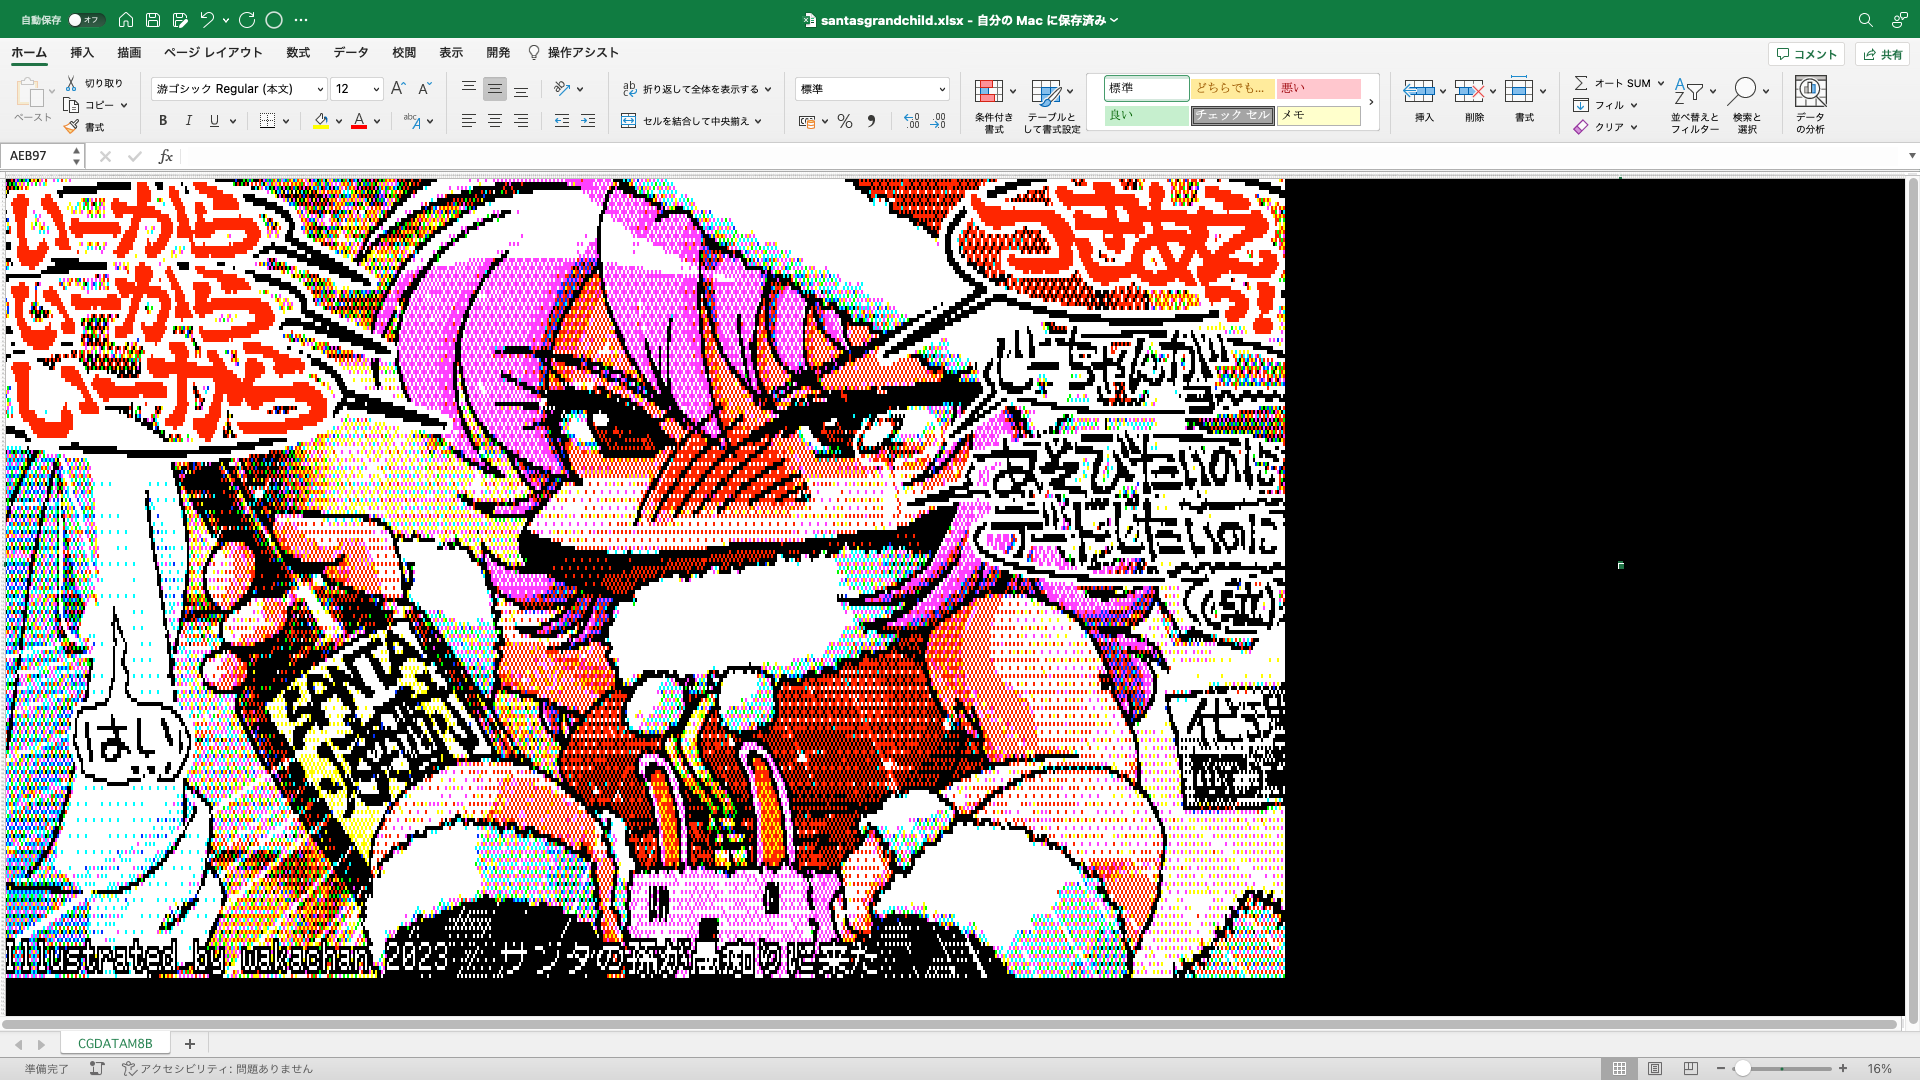Open Tell Me search assistant
The image size is (1920, 1080).
click(573, 52)
